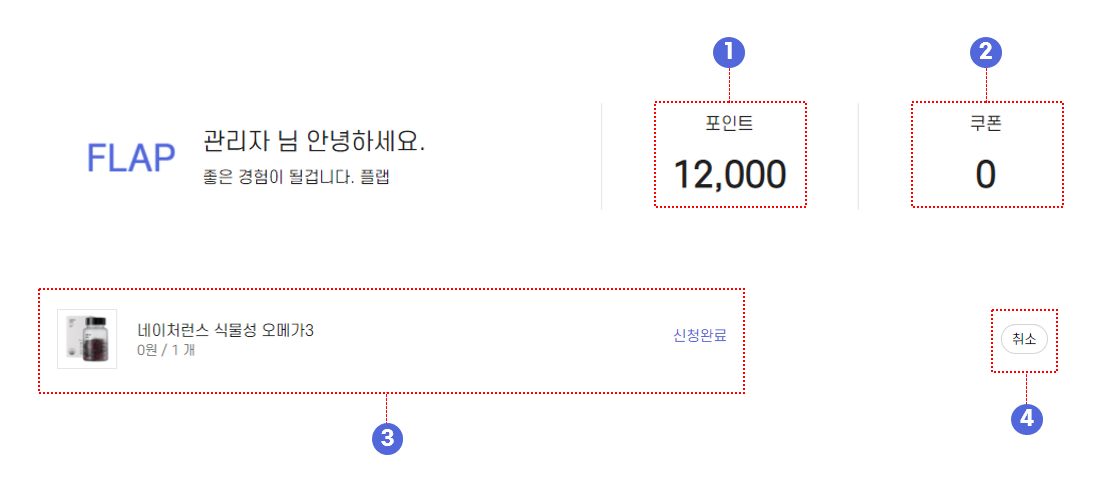The height and width of the screenshot is (490, 1097).
Task: Click the 쿠폰 label
Action: tap(986, 123)
